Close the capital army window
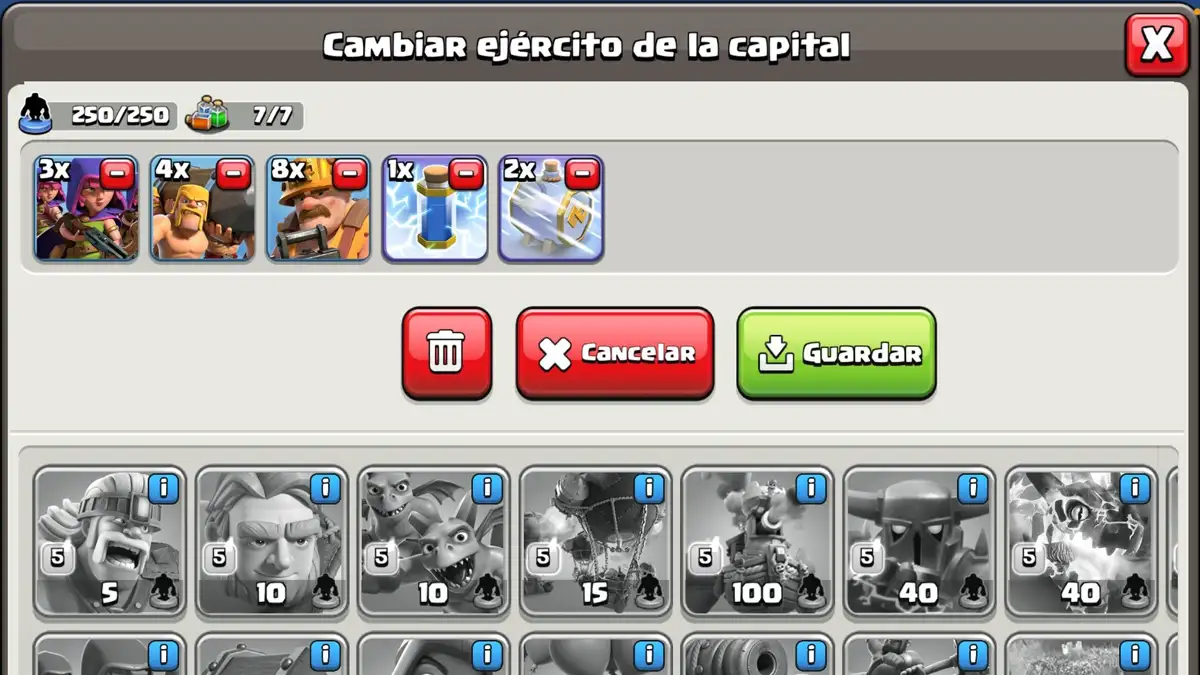Screen dimensions: 1200x675 pos(1156,44)
